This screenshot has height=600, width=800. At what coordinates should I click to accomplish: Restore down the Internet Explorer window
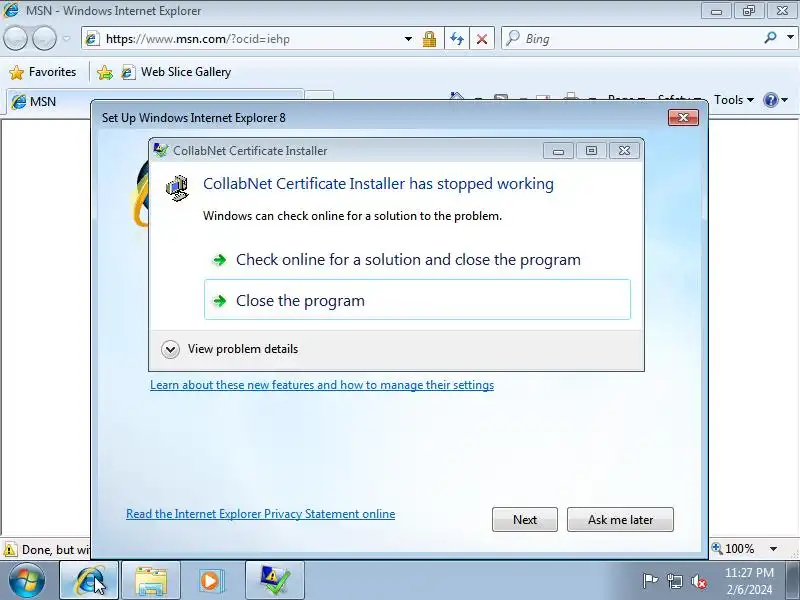(749, 11)
